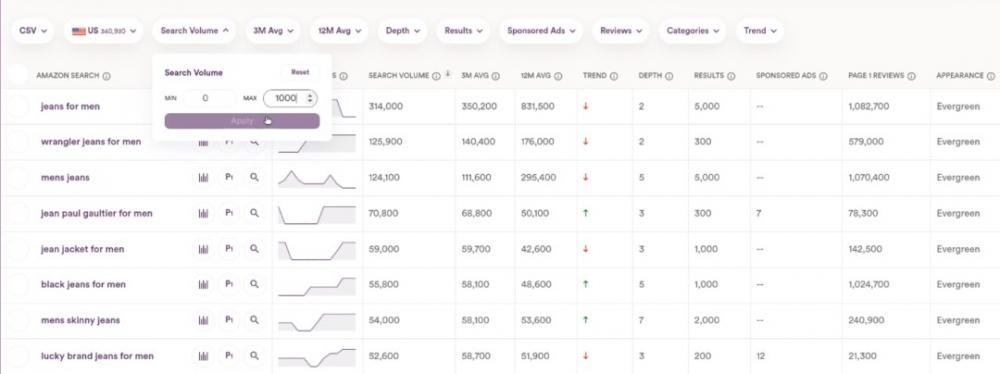Apply the search volume filter

(242, 121)
